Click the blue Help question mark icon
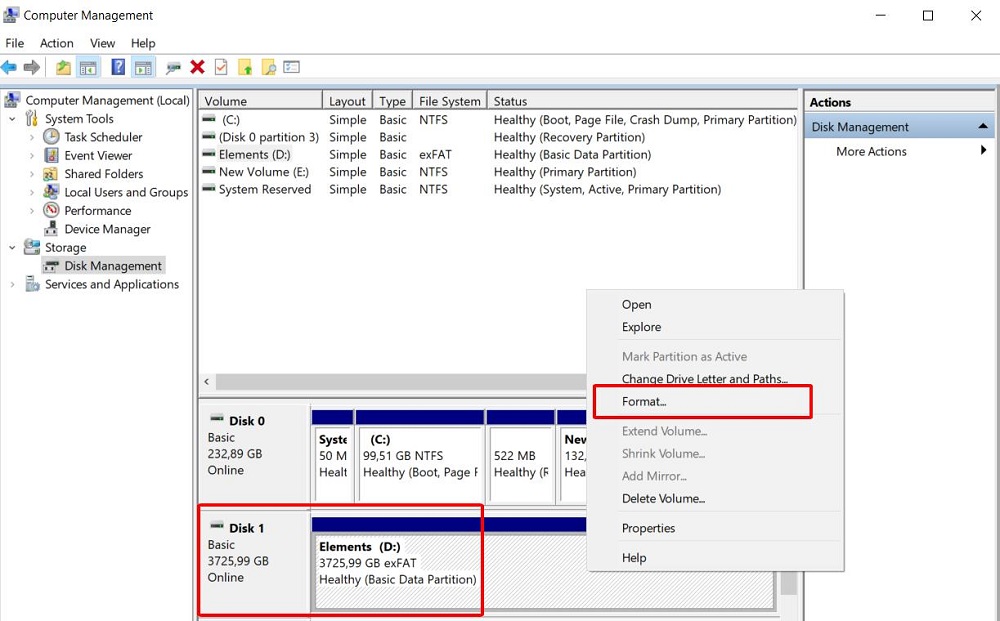The image size is (1000, 621). tap(118, 67)
